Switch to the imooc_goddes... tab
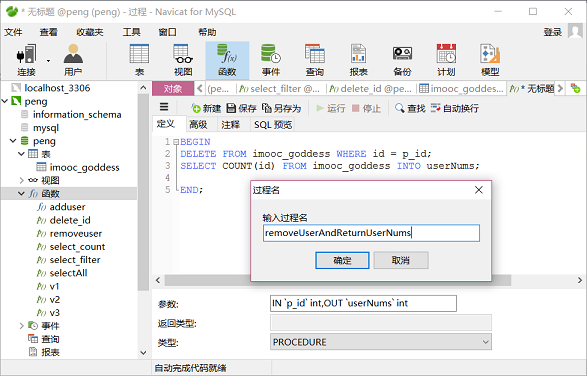This screenshot has width=587, height=376. click(462, 89)
